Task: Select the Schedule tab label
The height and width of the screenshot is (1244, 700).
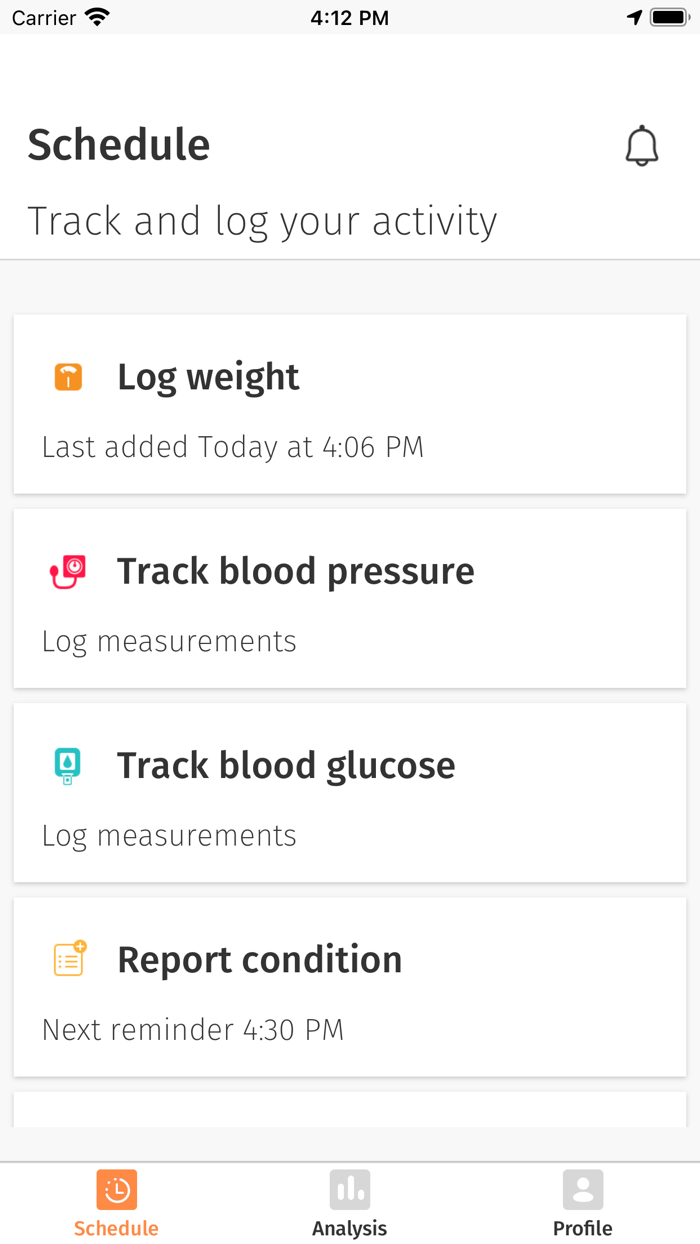Action: tap(116, 1228)
